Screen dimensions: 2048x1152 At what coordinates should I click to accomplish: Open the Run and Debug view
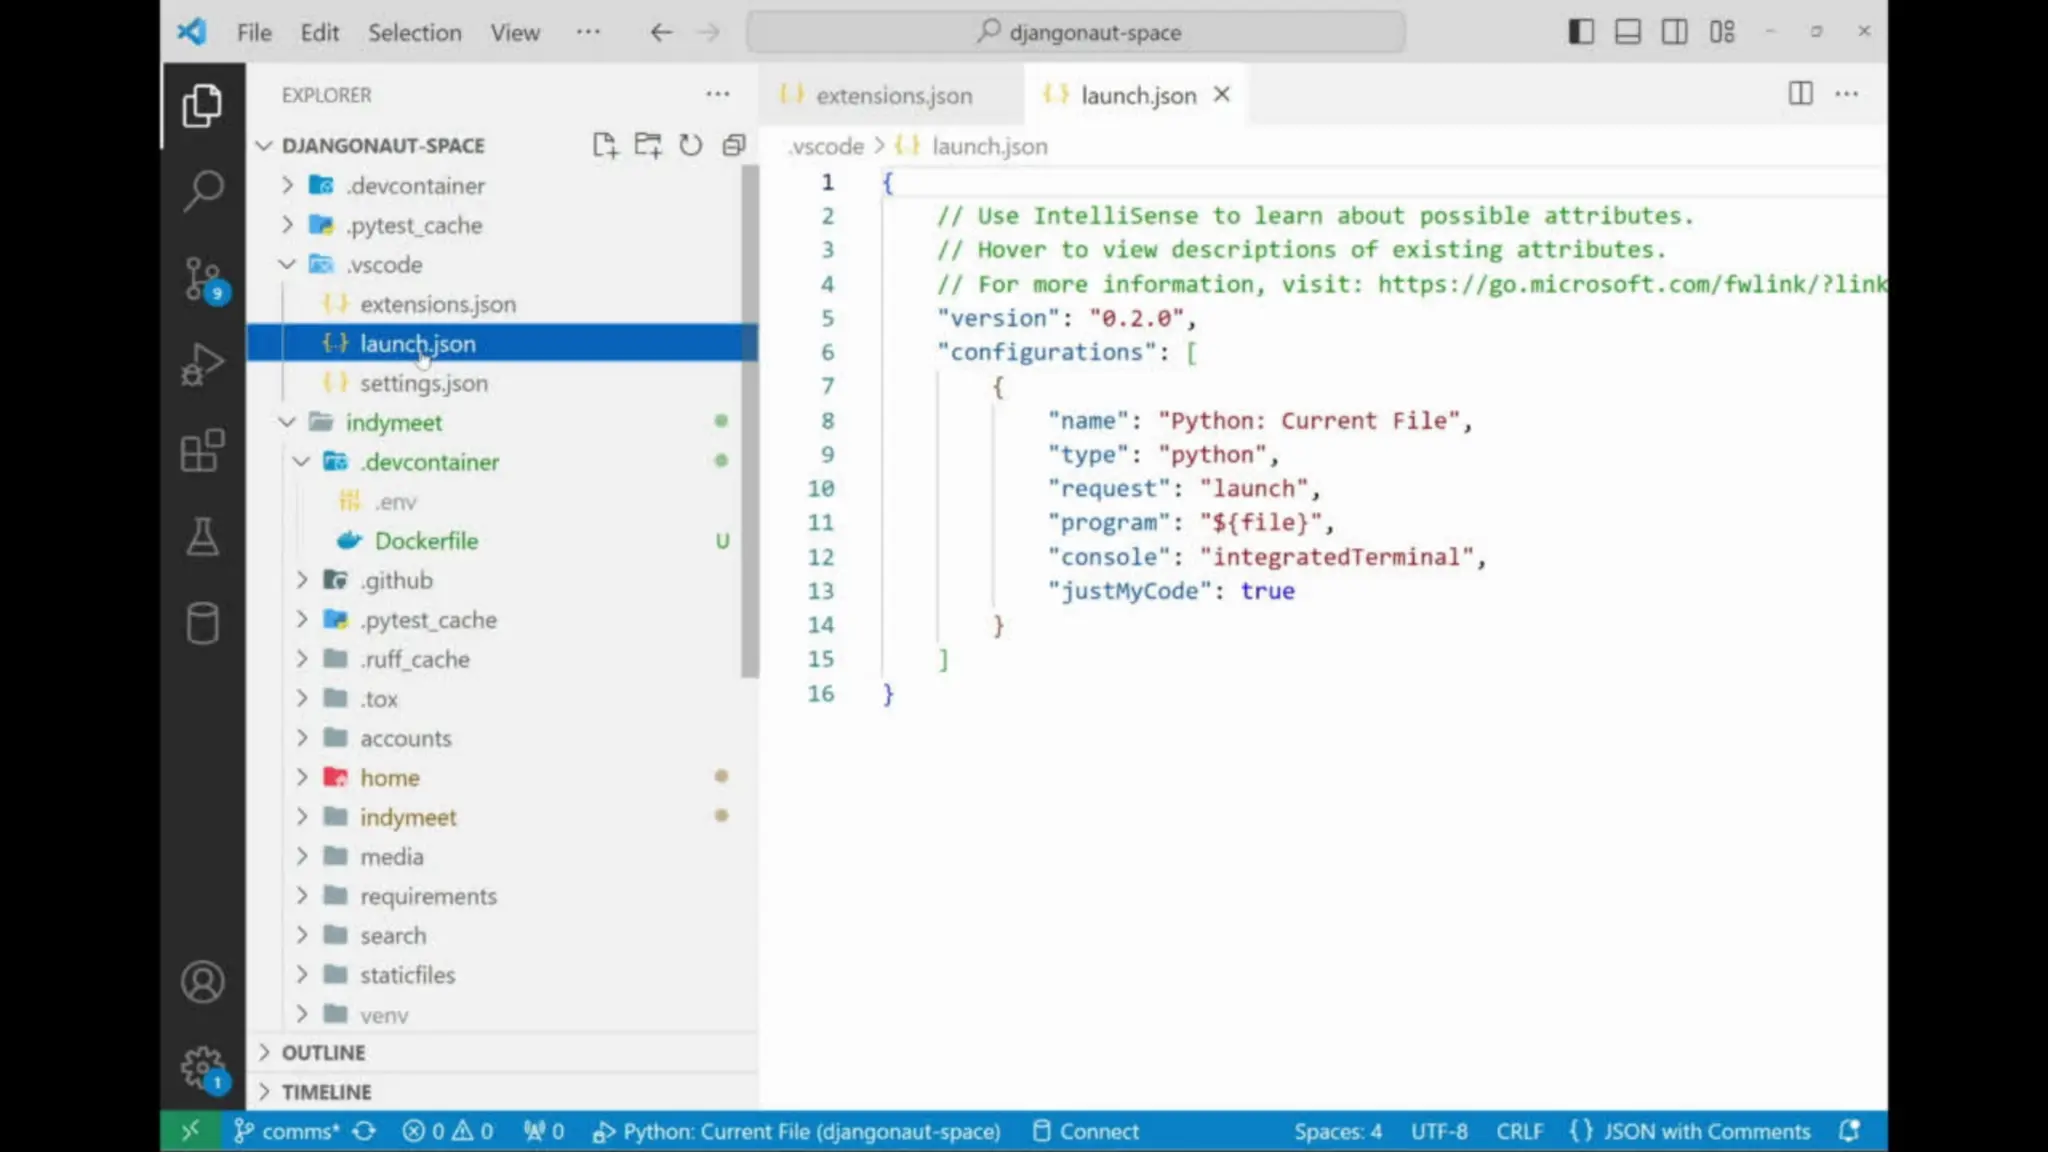click(x=202, y=364)
